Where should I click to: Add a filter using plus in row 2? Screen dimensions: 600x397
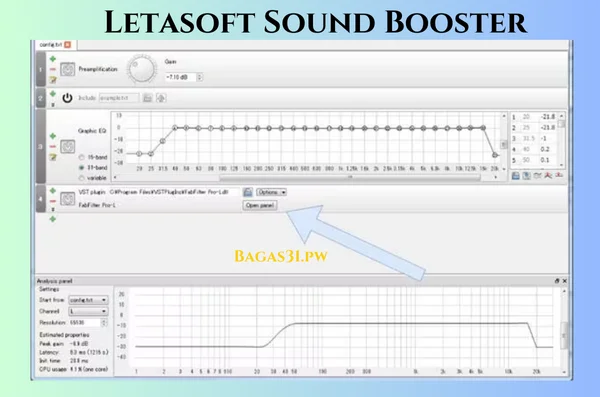click(53, 94)
